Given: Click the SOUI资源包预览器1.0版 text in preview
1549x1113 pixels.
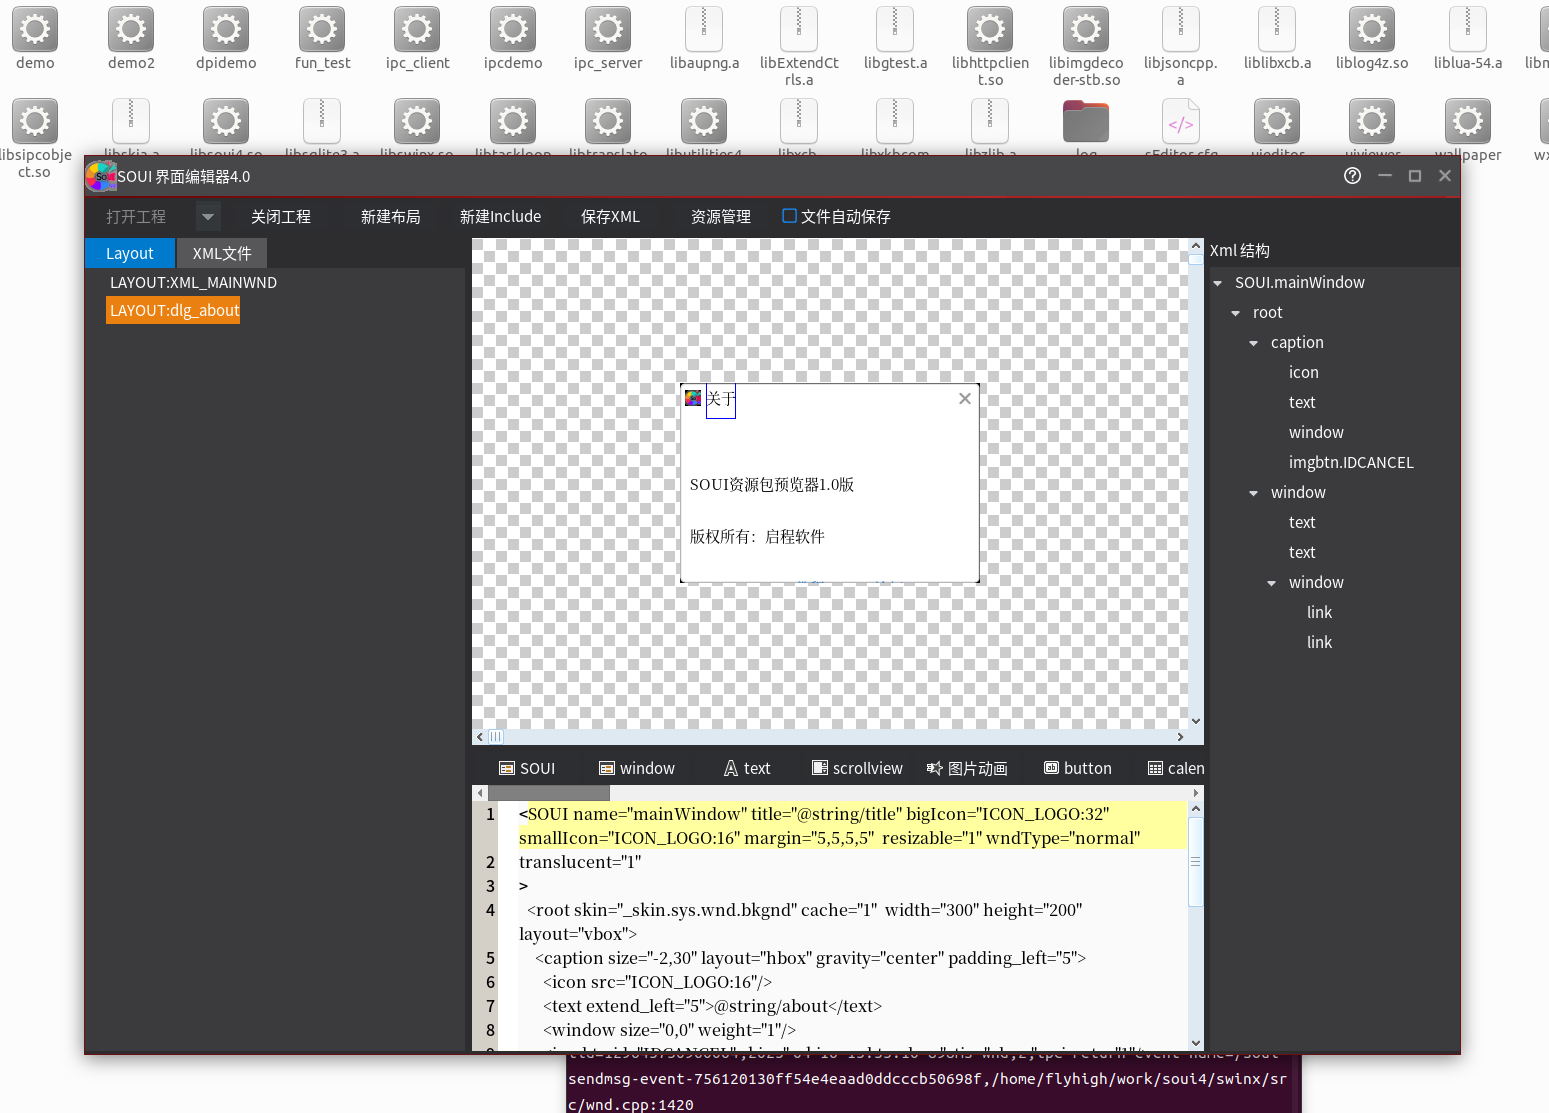Looking at the screenshot, I should click(x=772, y=485).
